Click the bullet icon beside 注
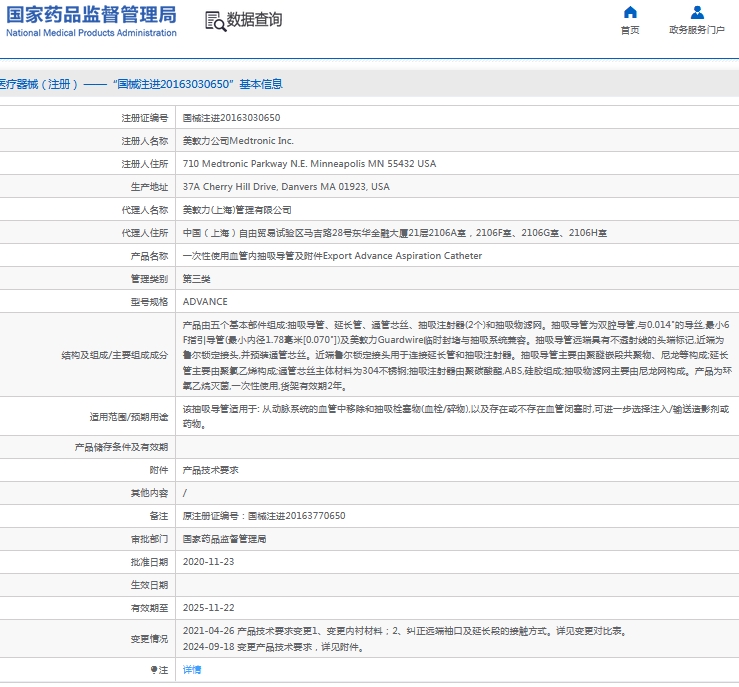Viewport: 739px width, 687px height. [x=154, y=670]
